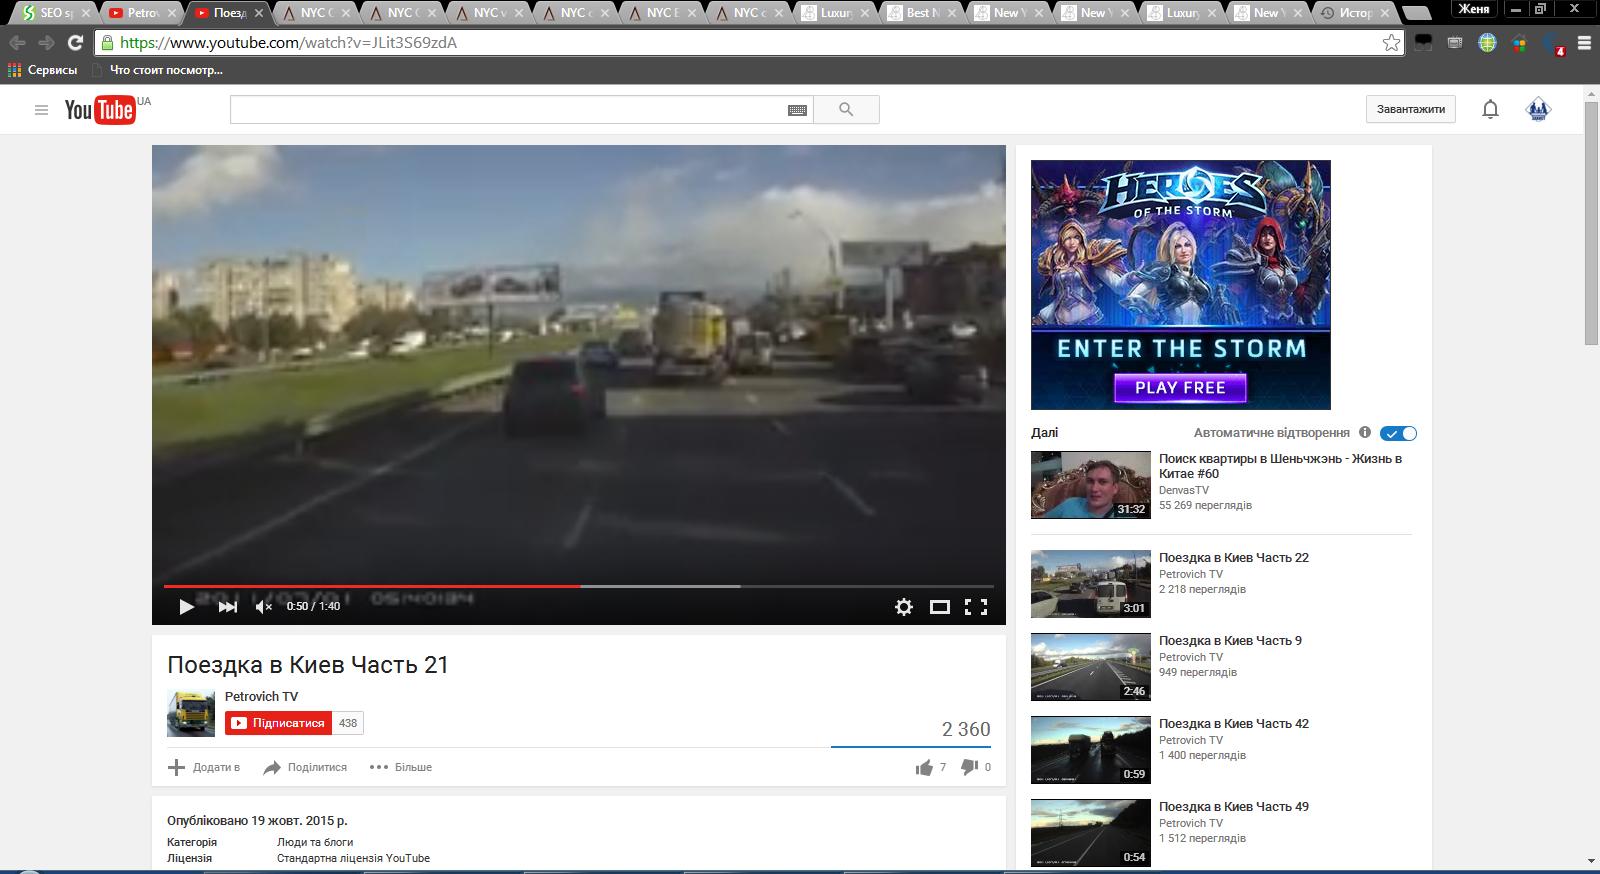Go forward with browser forward arrow

[x=46, y=43]
